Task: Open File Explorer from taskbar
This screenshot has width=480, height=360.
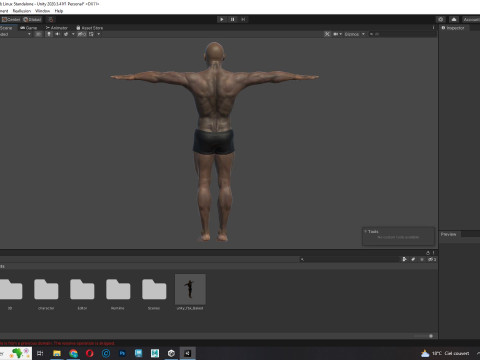Action: click(57, 353)
